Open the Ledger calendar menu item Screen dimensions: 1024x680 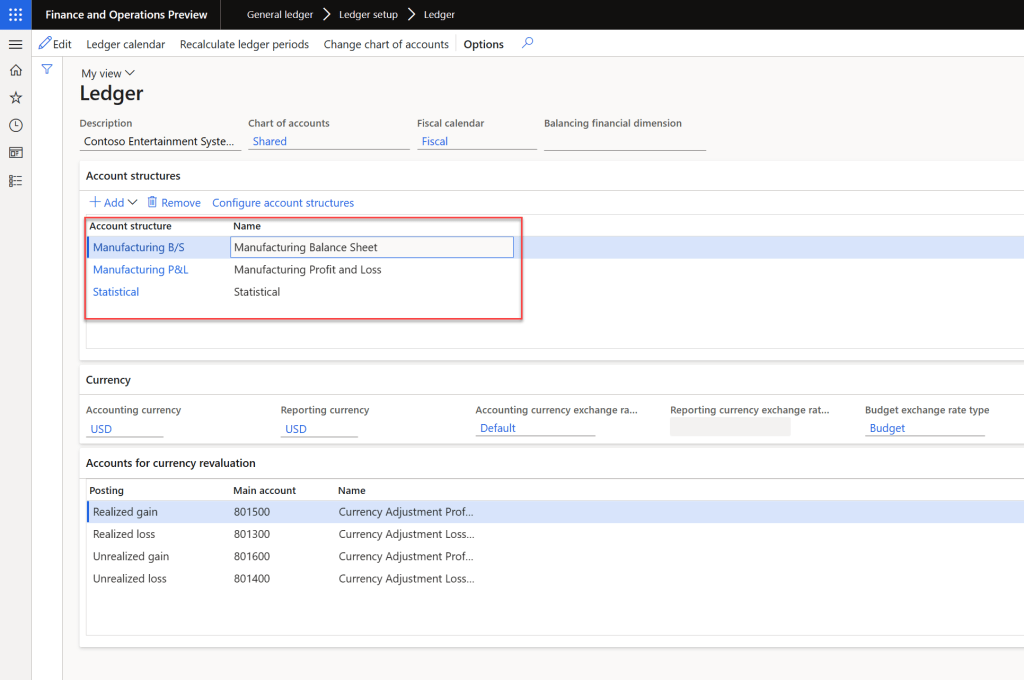point(126,44)
